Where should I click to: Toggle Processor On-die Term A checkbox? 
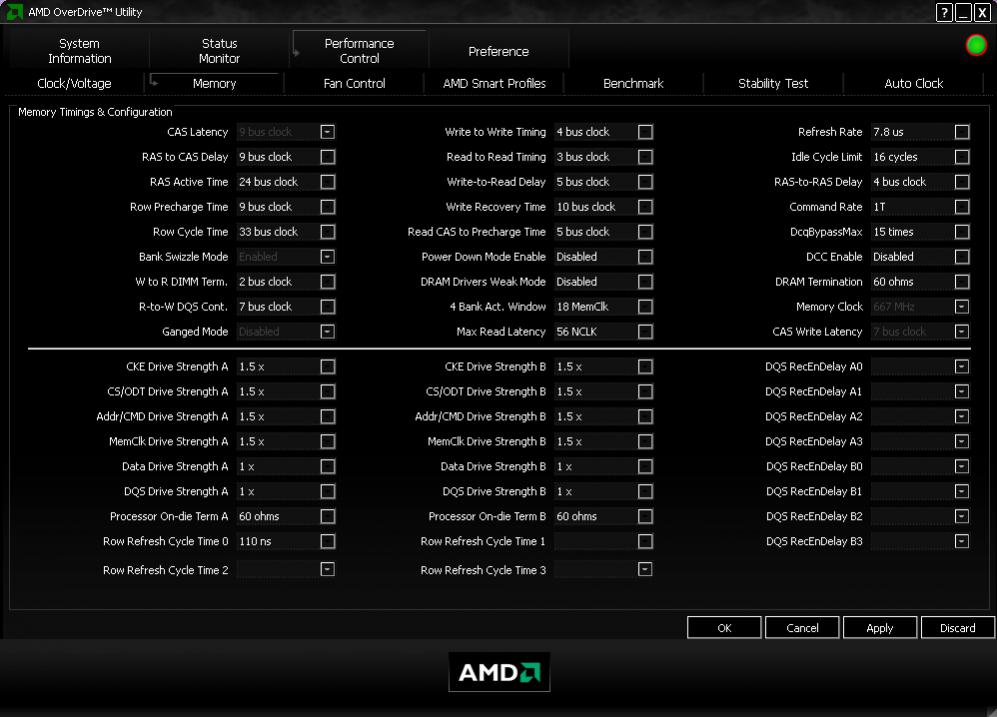(x=327, y=516)
